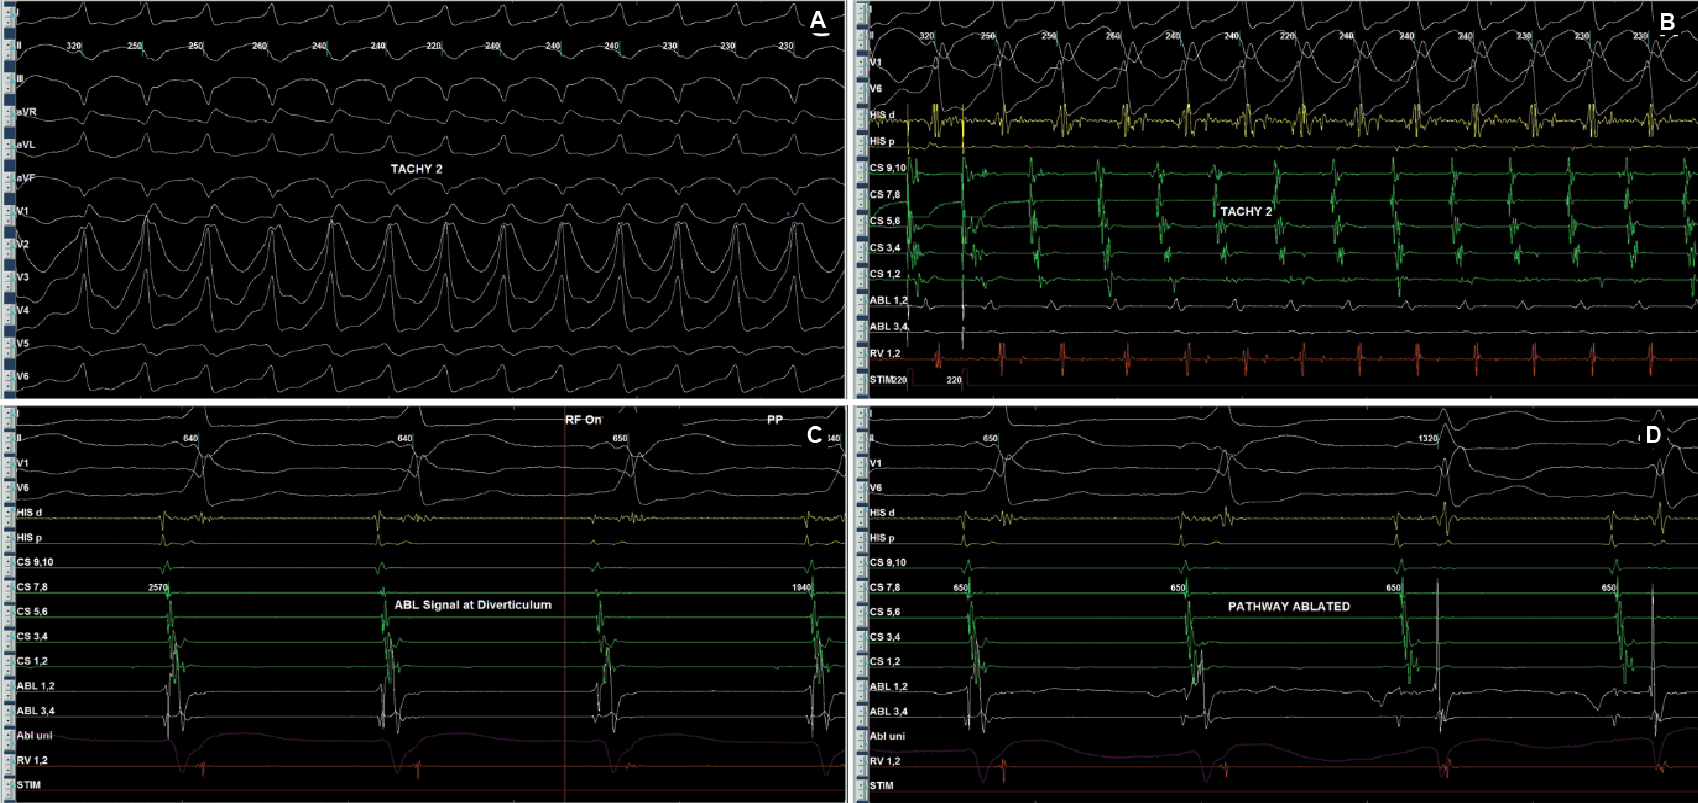The height and width of the screenshot is (803, 1698).
Task: Click the 1320 interval measurement in panel D
Action: (1431, 439)
